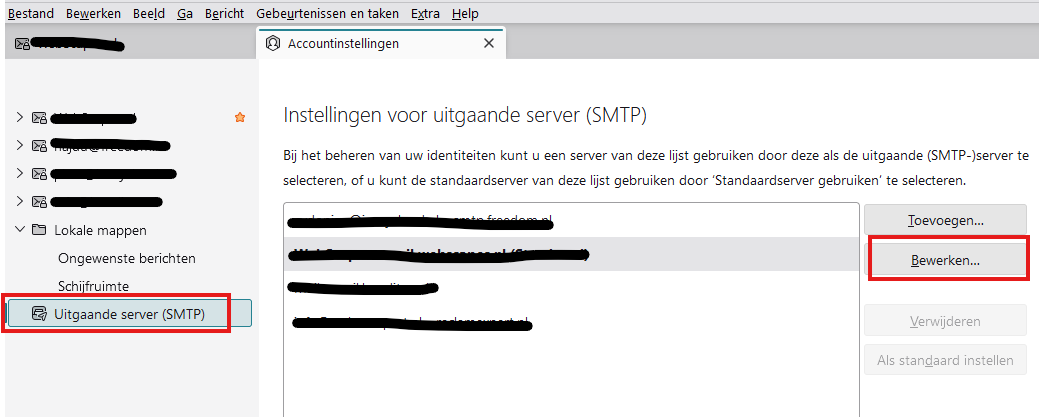The height and width of the screenshot is (417, 1039).
Task: Open the Bestand menu
Action: pyautogui.click(x=30, y=14)
